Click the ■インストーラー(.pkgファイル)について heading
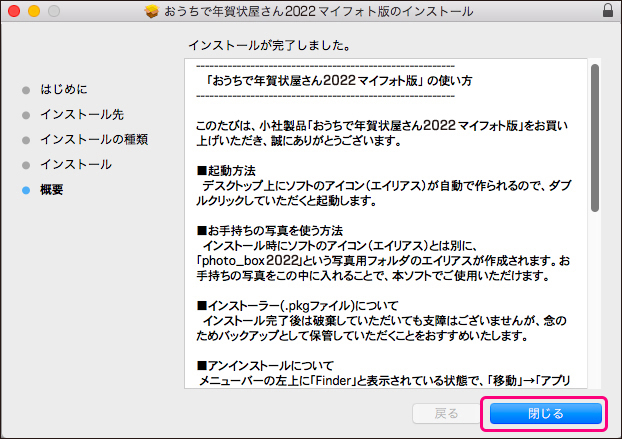Viewport: 622px width, 439px height. click(298, 306)
